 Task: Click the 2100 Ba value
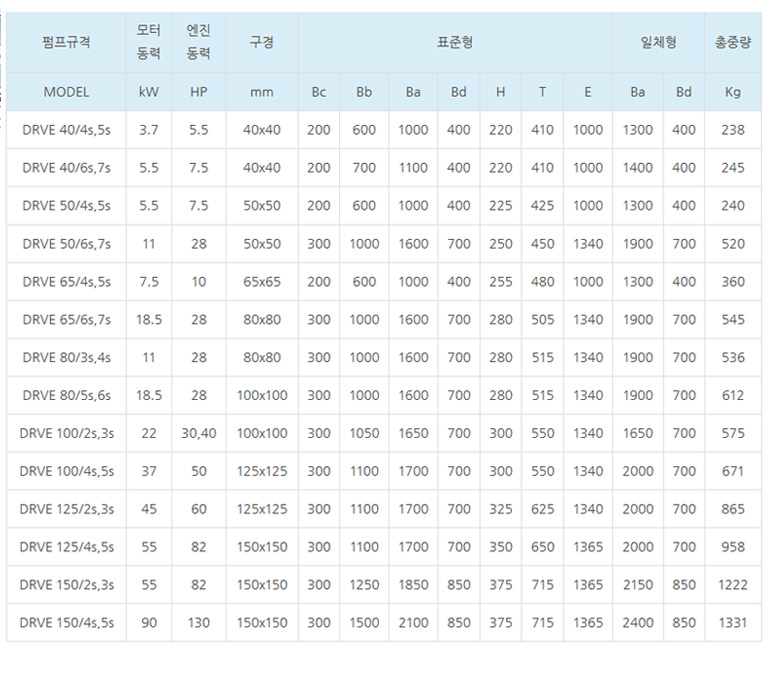click(413, 623)
